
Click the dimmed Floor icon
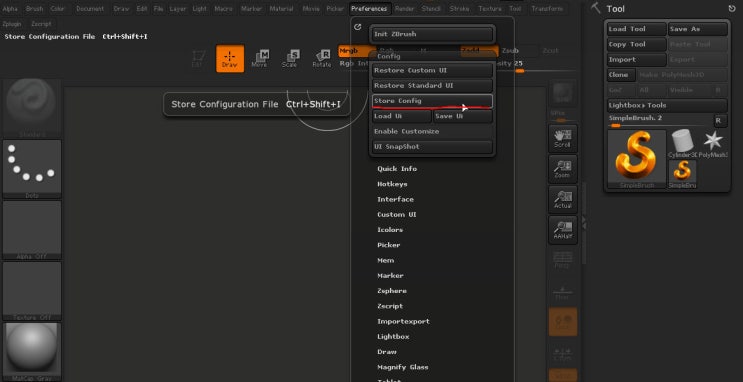(562, 291)
